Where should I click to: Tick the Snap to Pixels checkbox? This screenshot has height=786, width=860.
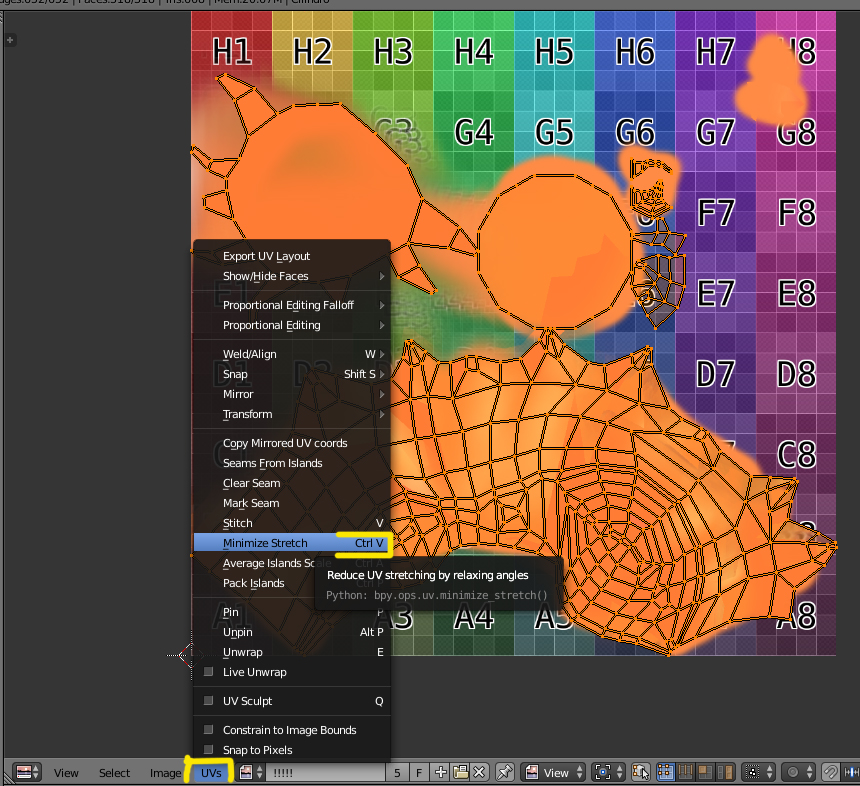pyautogui.click(x=209, y=750)
